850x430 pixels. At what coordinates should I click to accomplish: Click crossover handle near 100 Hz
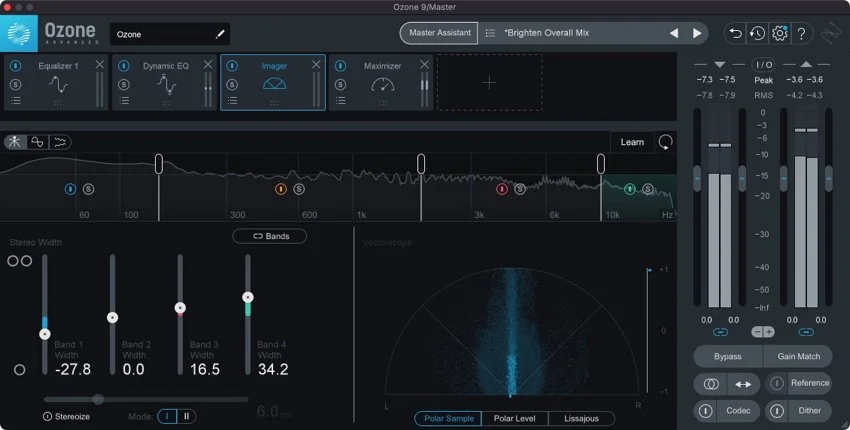[x=159, y=164]
